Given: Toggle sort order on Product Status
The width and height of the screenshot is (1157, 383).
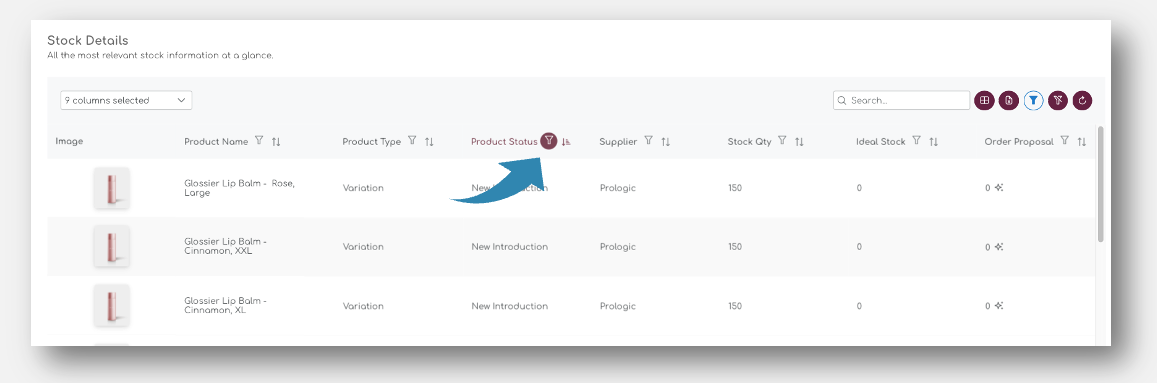Looking at the screenshot, I should pyautogui.click(x=566, y=142).
